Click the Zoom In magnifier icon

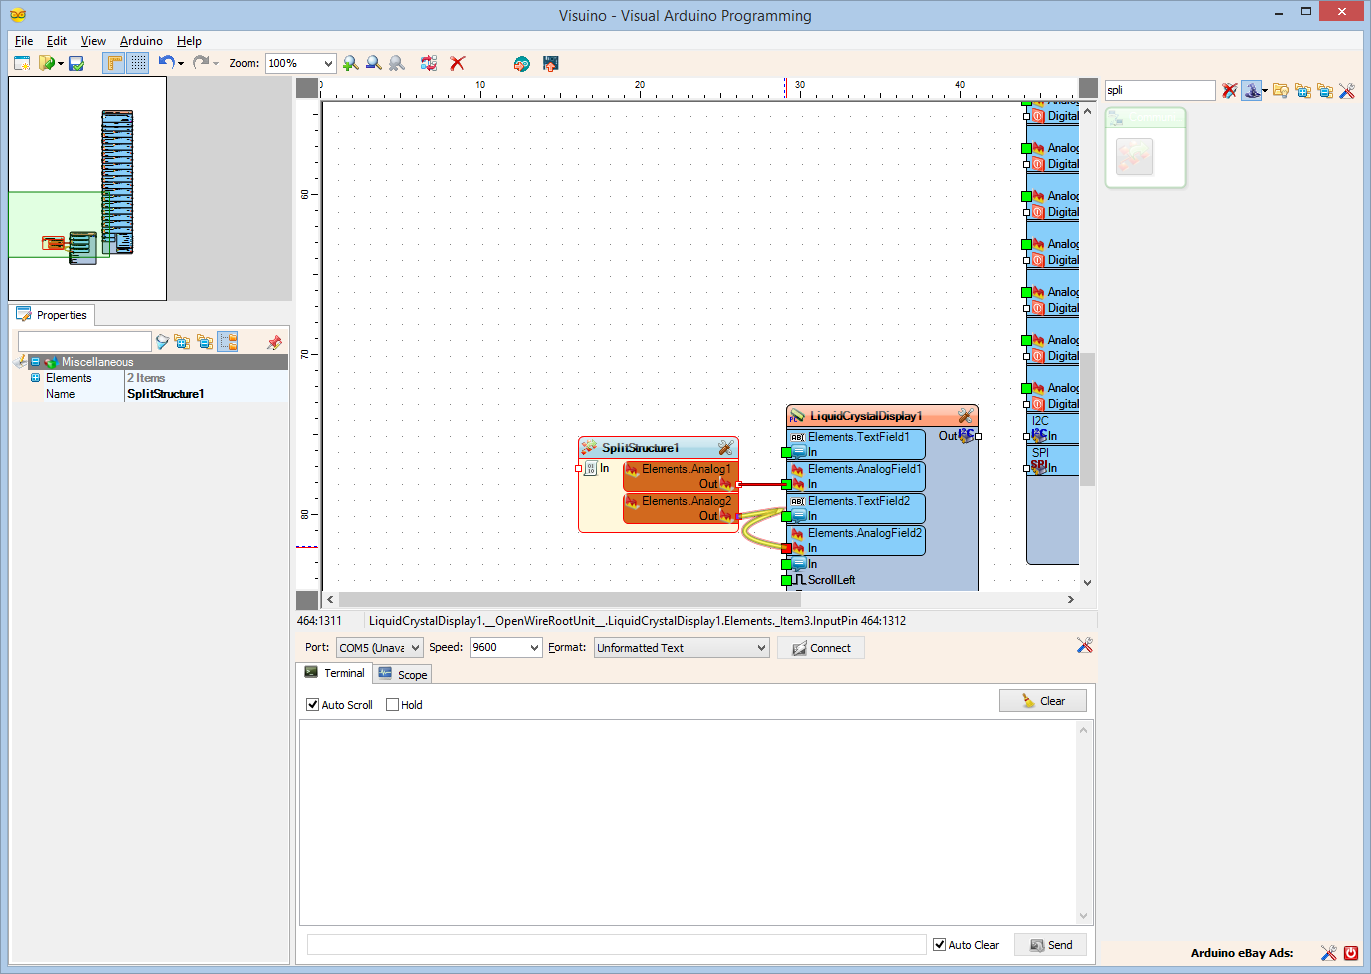(350, 63)
